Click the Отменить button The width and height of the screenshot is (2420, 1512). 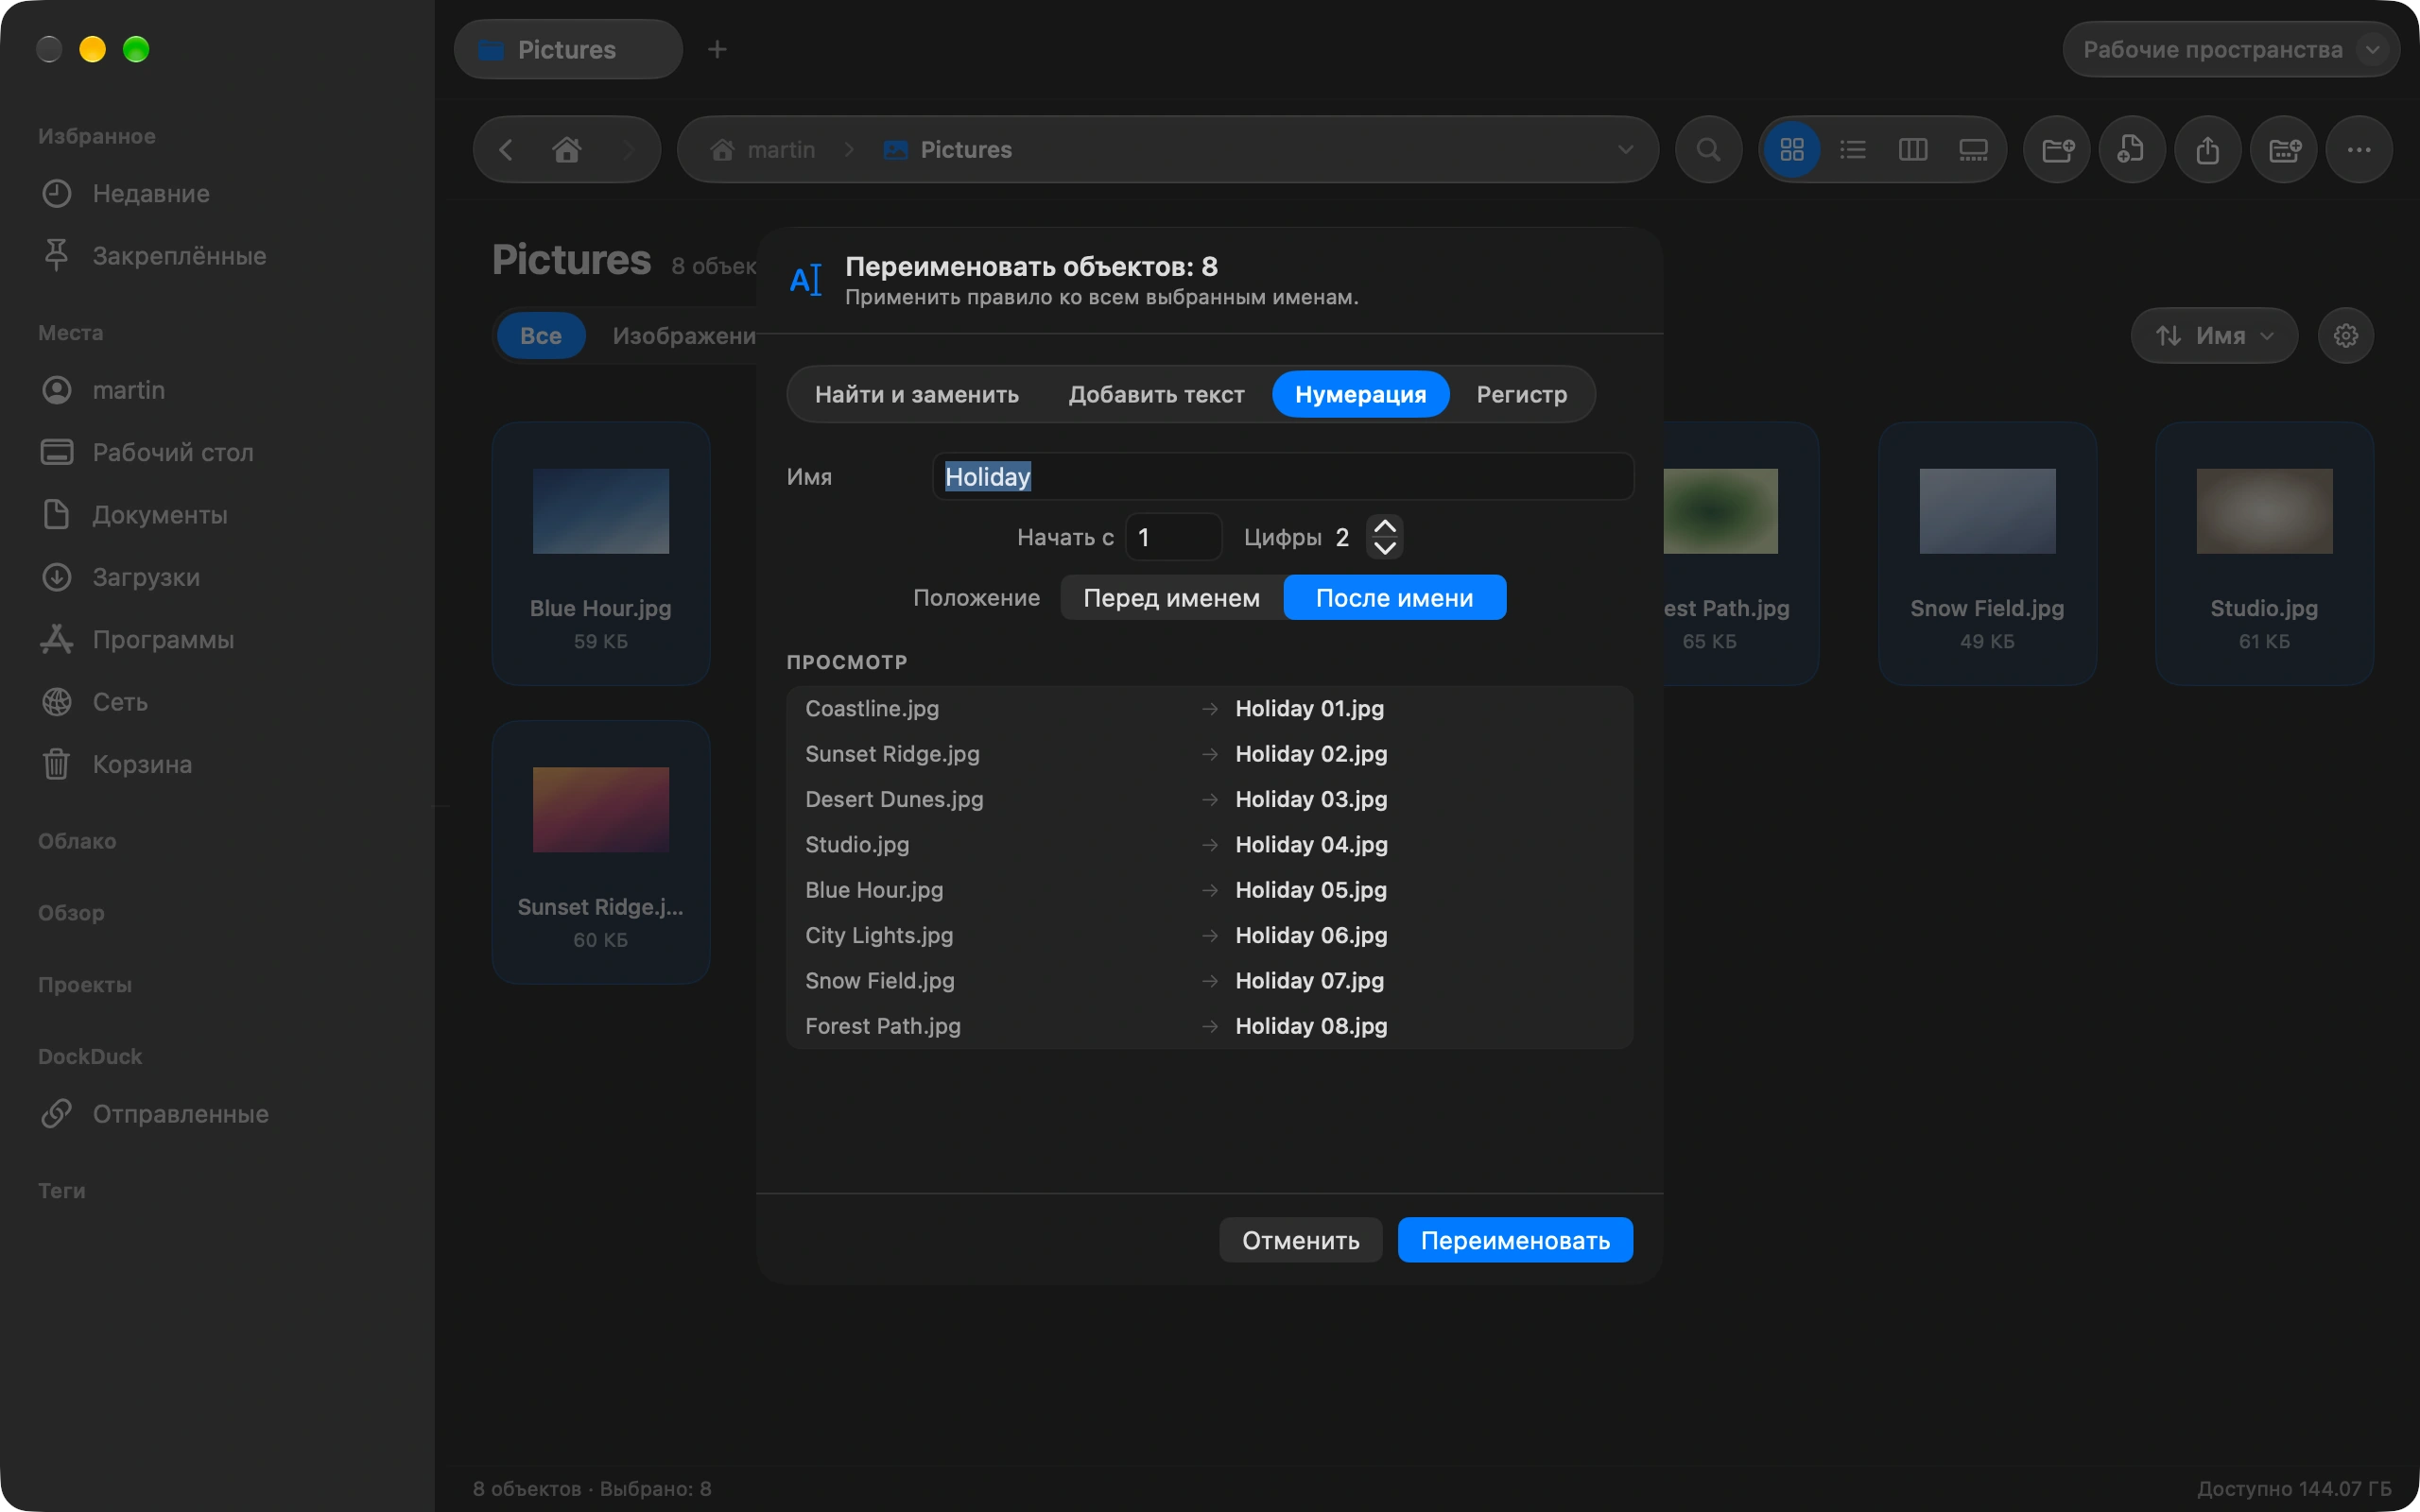click(1300, 1240)
